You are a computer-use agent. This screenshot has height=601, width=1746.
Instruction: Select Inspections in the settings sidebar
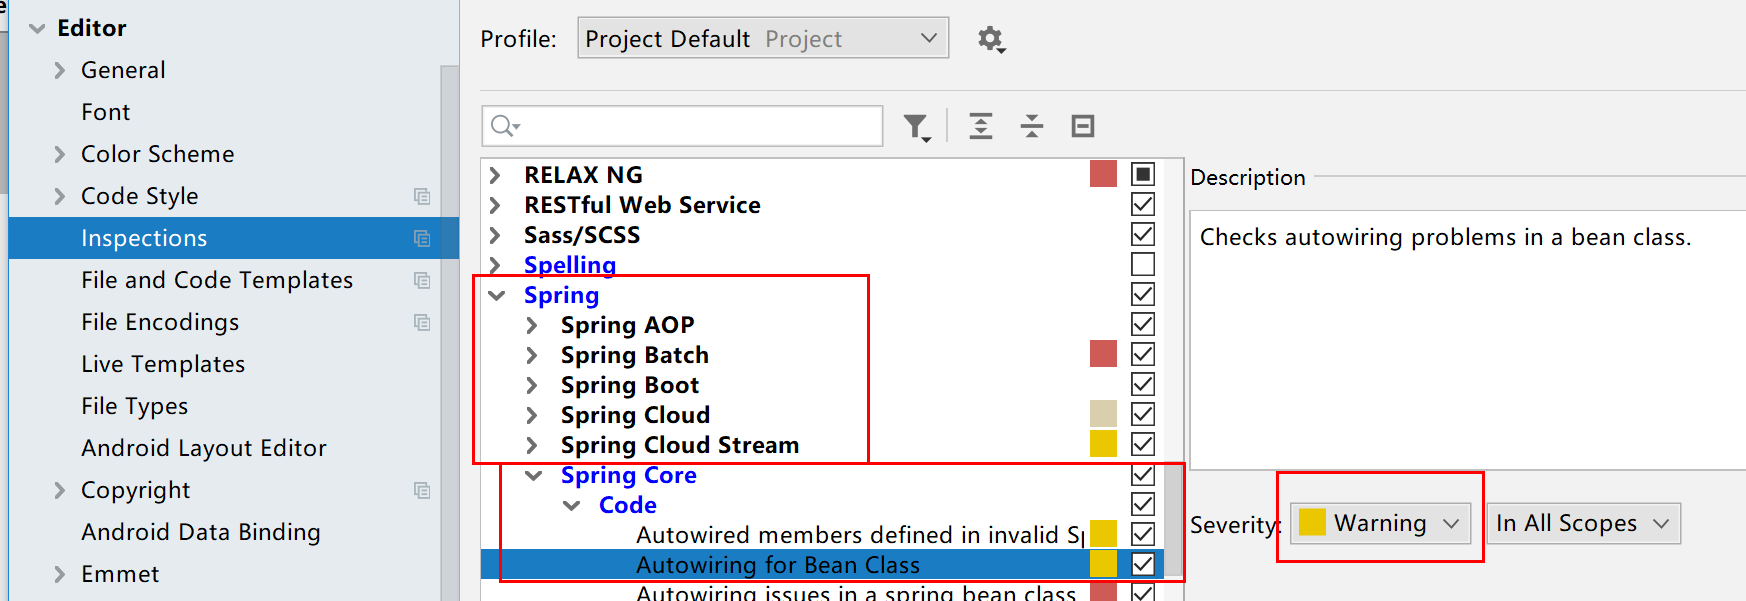233,238
